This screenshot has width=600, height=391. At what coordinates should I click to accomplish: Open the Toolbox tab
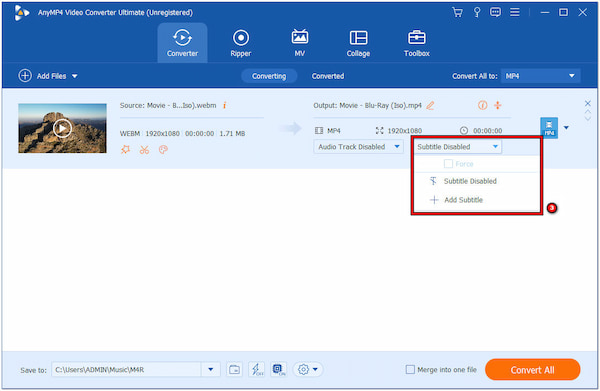[417, 43]
